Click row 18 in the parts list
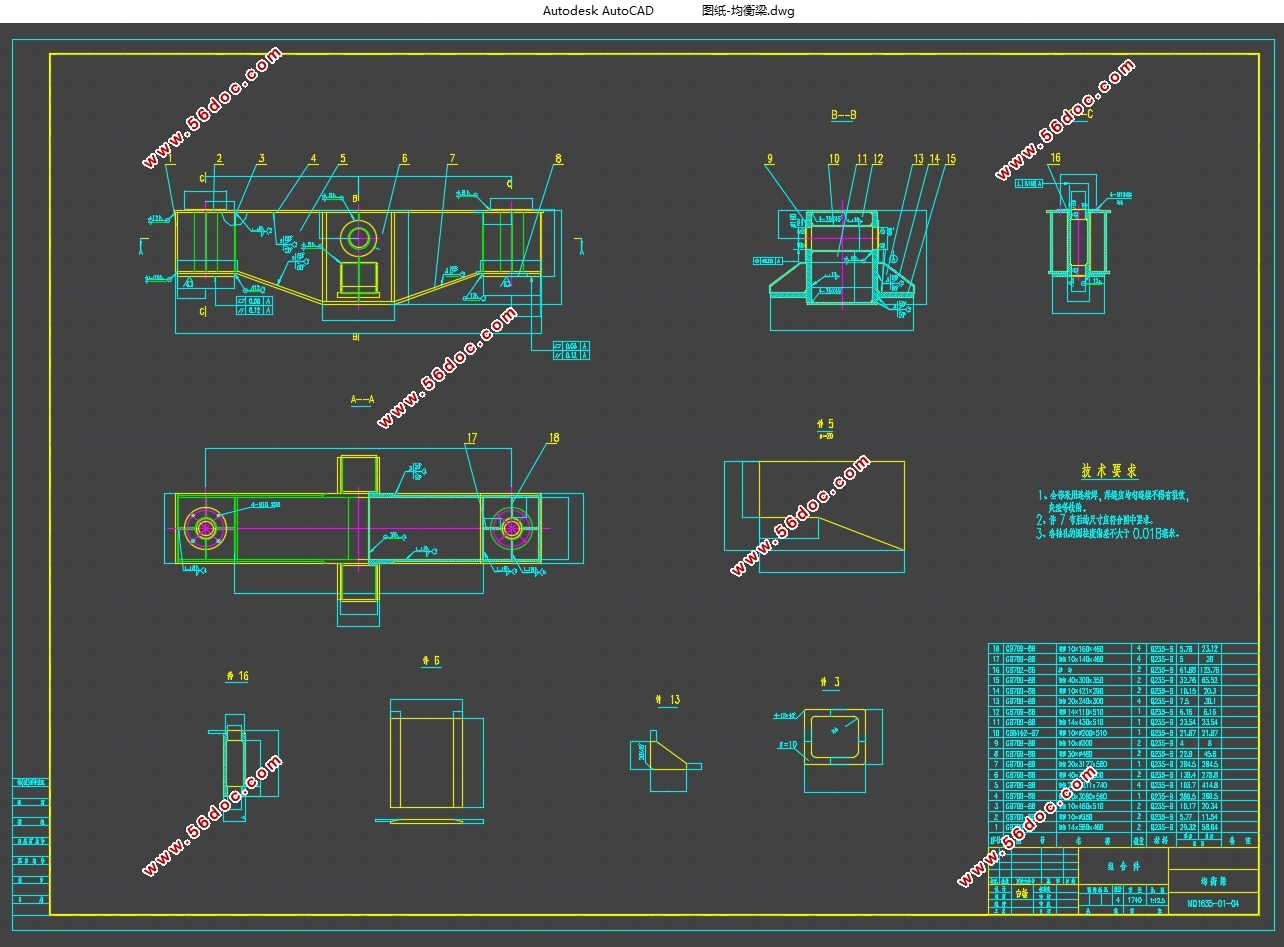The height and width of the screenshot is (947, 1284). pyautogui.click(x=1123, y=648)
